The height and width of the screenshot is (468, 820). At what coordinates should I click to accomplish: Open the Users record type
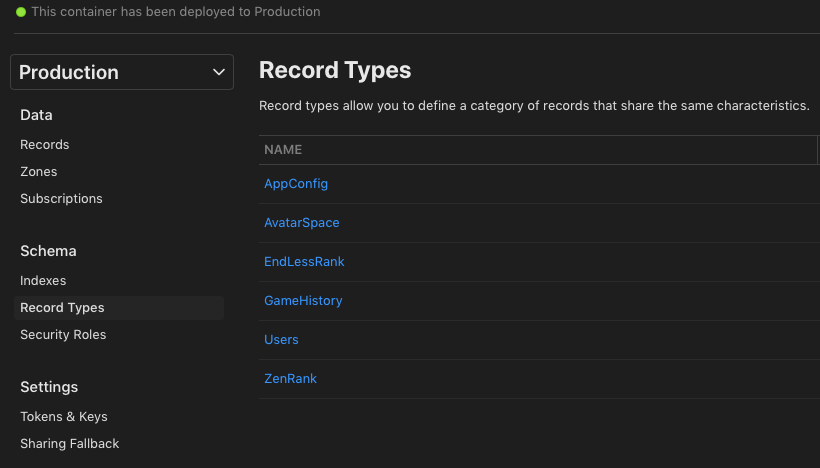281,340
